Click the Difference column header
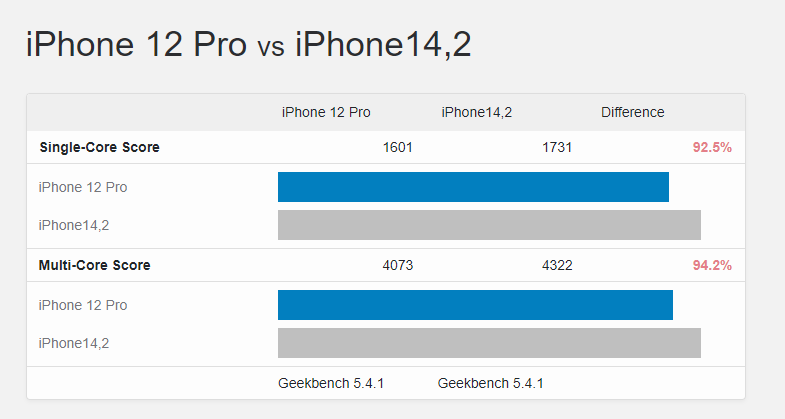This screenshot has width=785, height=419. [632, 112]
